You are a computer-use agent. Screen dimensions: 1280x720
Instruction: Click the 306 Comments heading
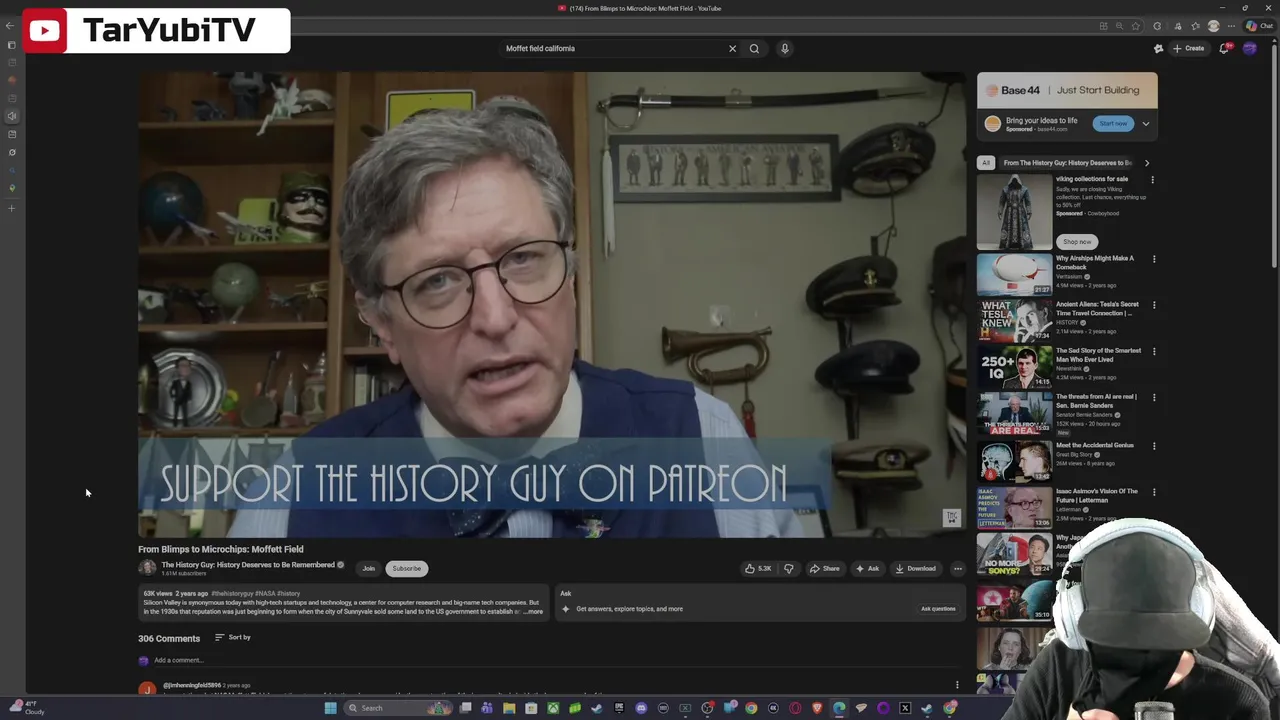pos(169,638)
